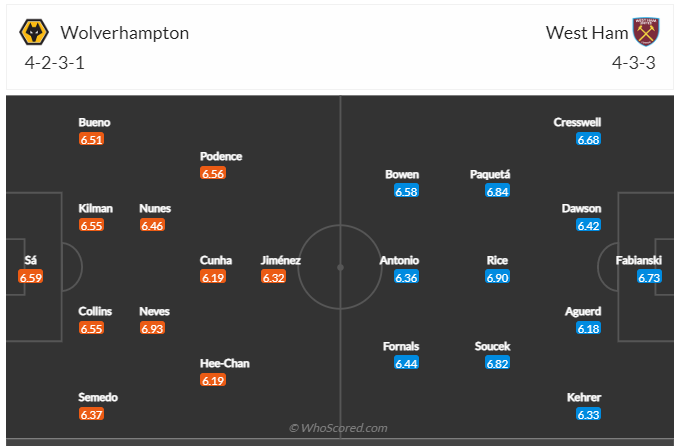The width and height of the screenshot is (677, 446).
Task: Click the Wolverhampton club crest icon
Action: click(x=34, y=33)
